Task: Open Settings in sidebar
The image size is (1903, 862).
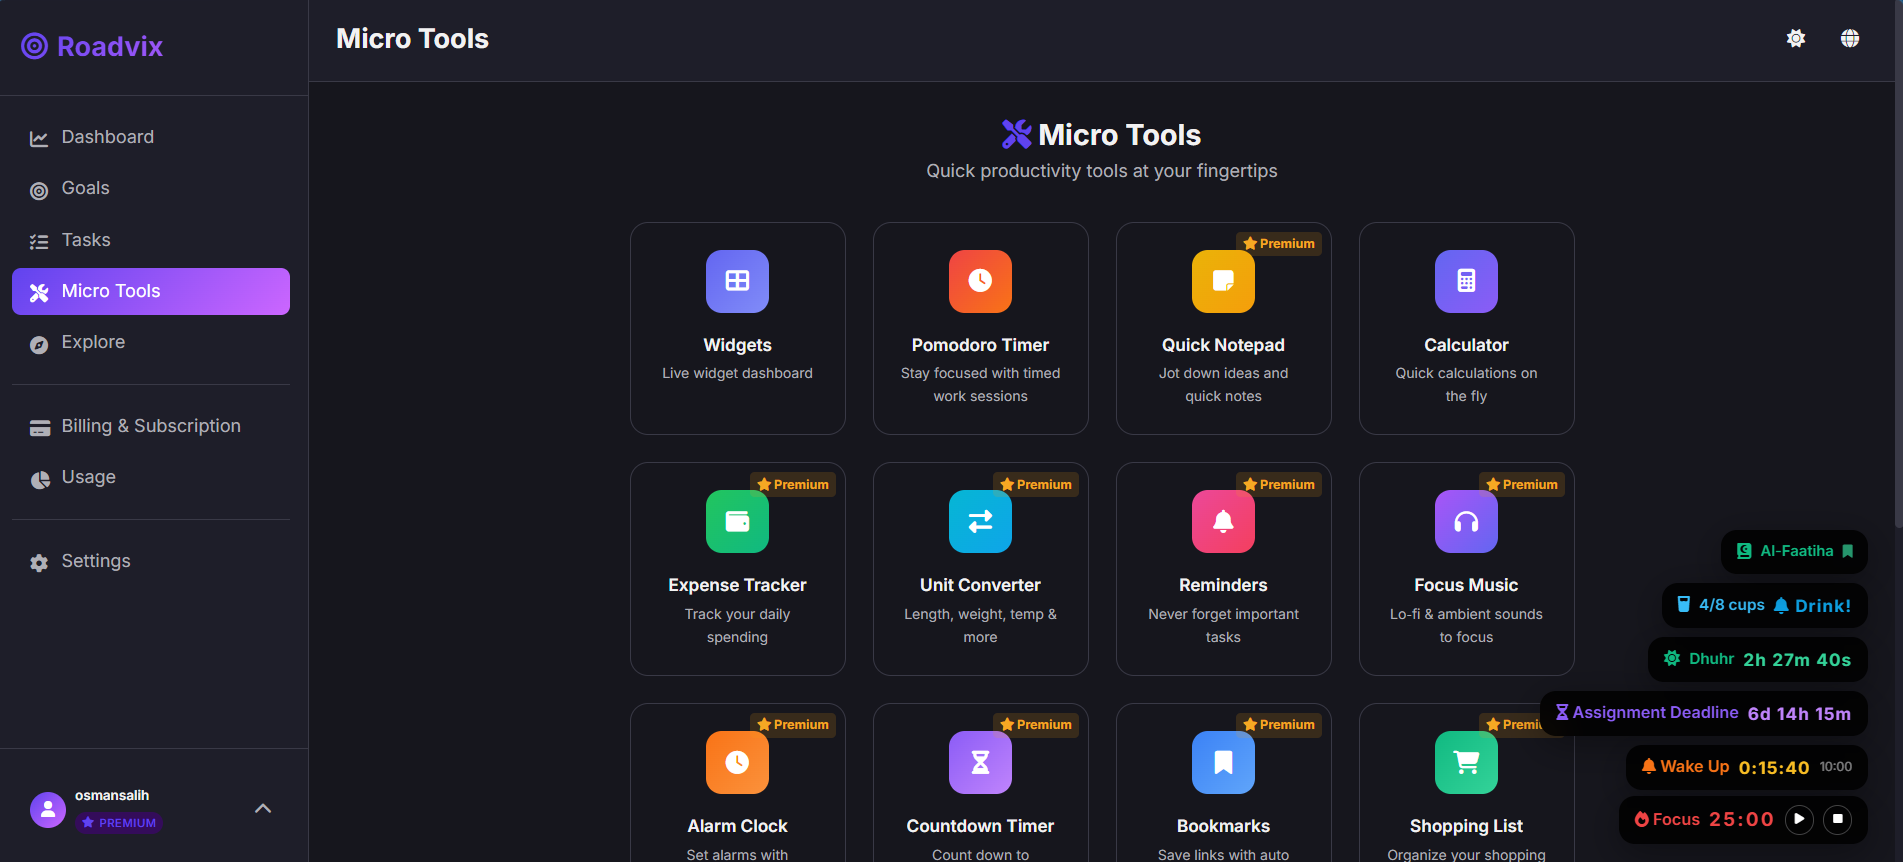Action: click(x=151, y=561)
